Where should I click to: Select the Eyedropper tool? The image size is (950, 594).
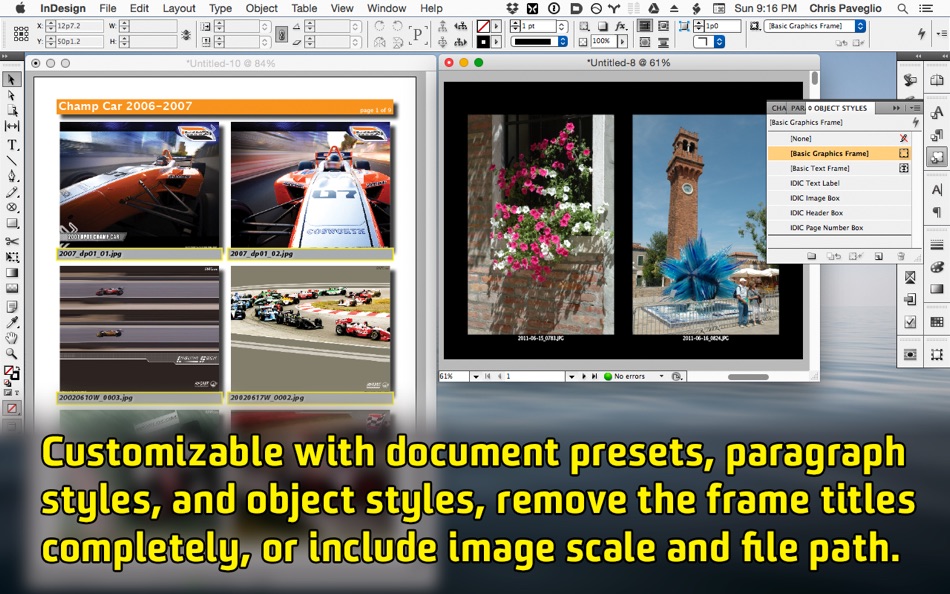[x=12, y=322]
